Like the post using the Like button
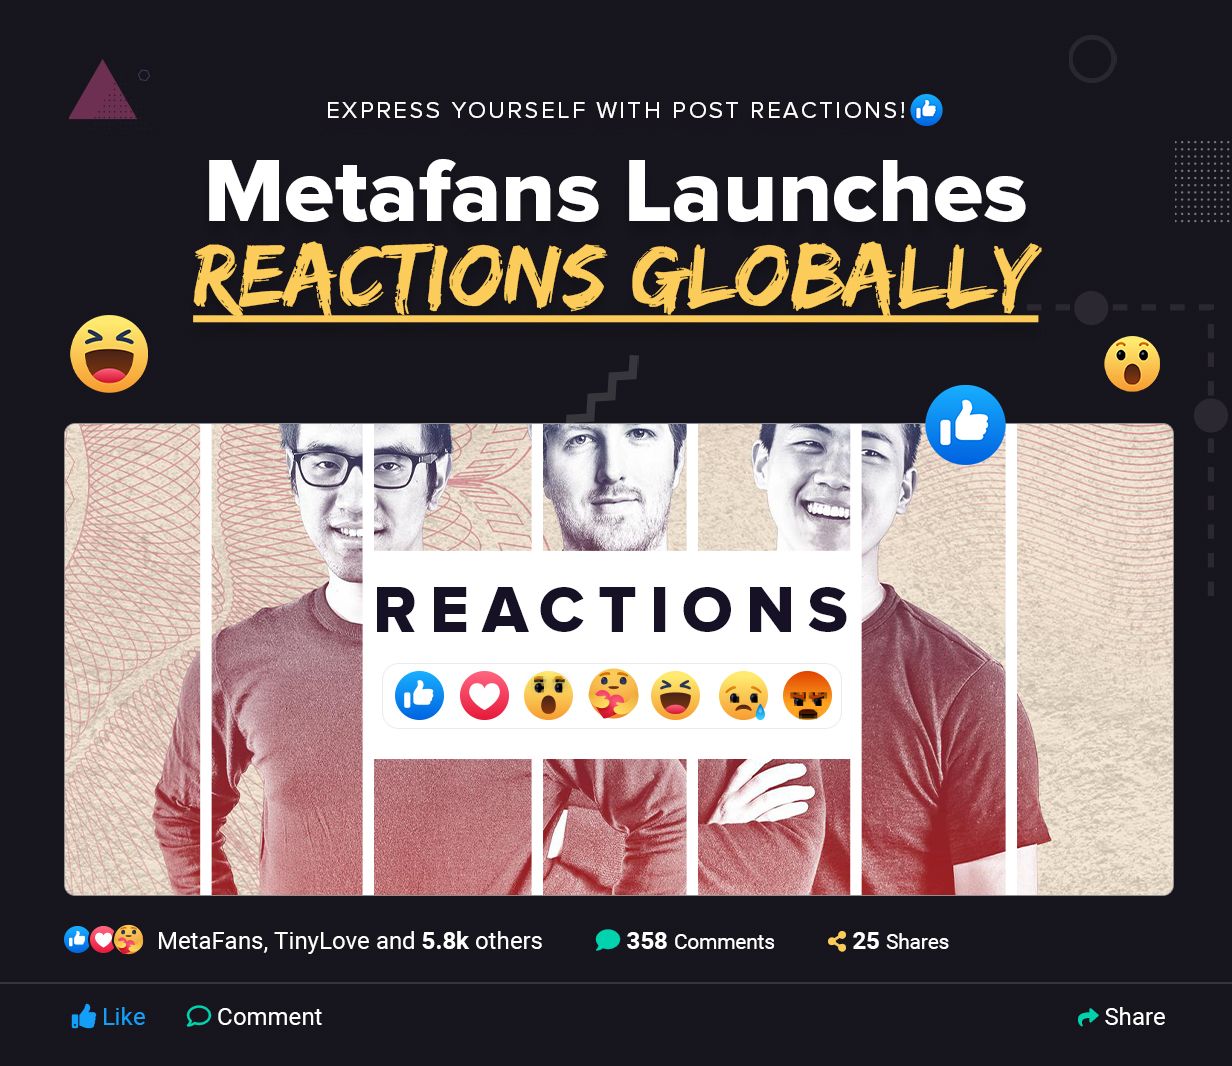The width and height of the screenshot is (1232, 1066). point(108,1016)
